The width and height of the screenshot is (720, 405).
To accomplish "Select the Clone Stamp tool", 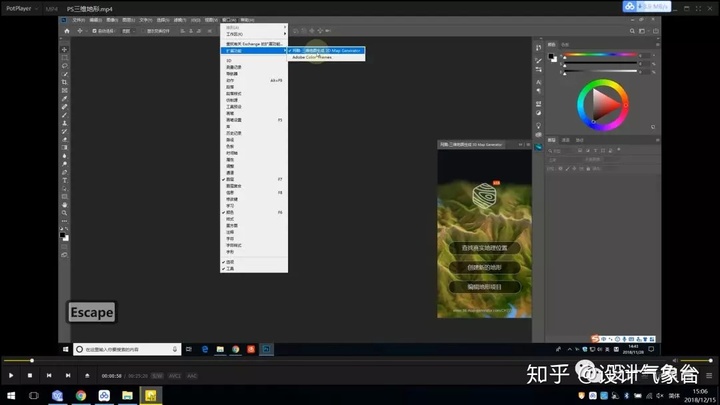I will pyautogui.click(x=64, y=123).
